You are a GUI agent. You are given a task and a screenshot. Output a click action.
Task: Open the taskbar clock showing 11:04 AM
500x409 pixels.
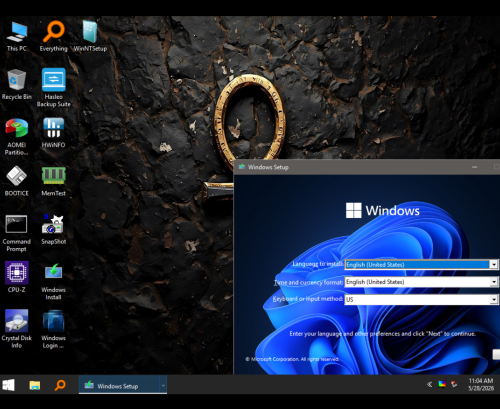pos(481,385)
